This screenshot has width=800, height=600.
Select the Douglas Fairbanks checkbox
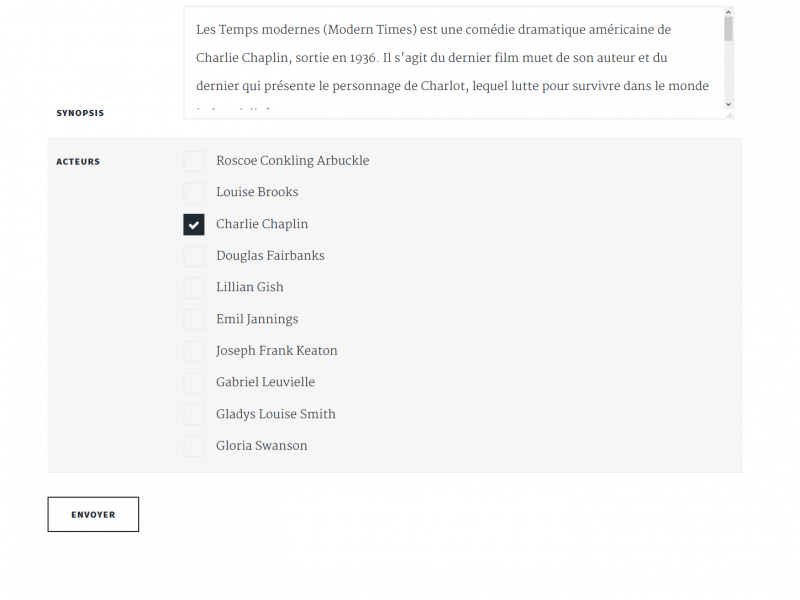(x=194, y=256)
